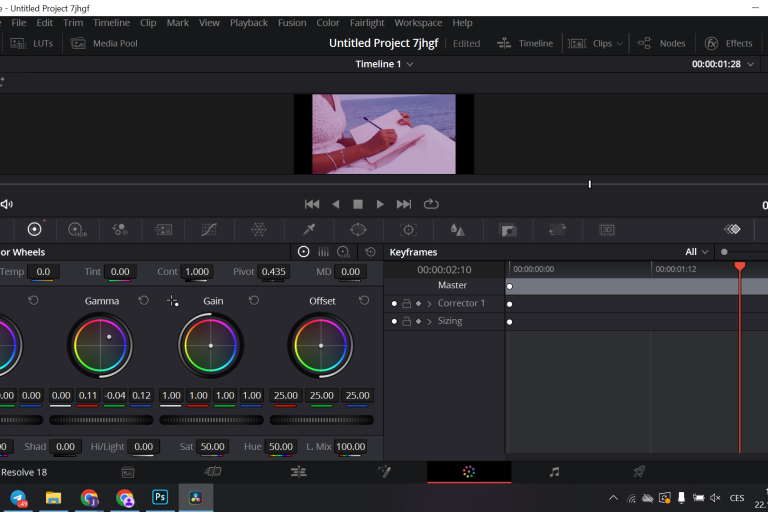The width and height of the screenshot is (768, 512).
Task: Open the Deliver page rocket icon
Action: pyautogui.click(x=640, y=472)
